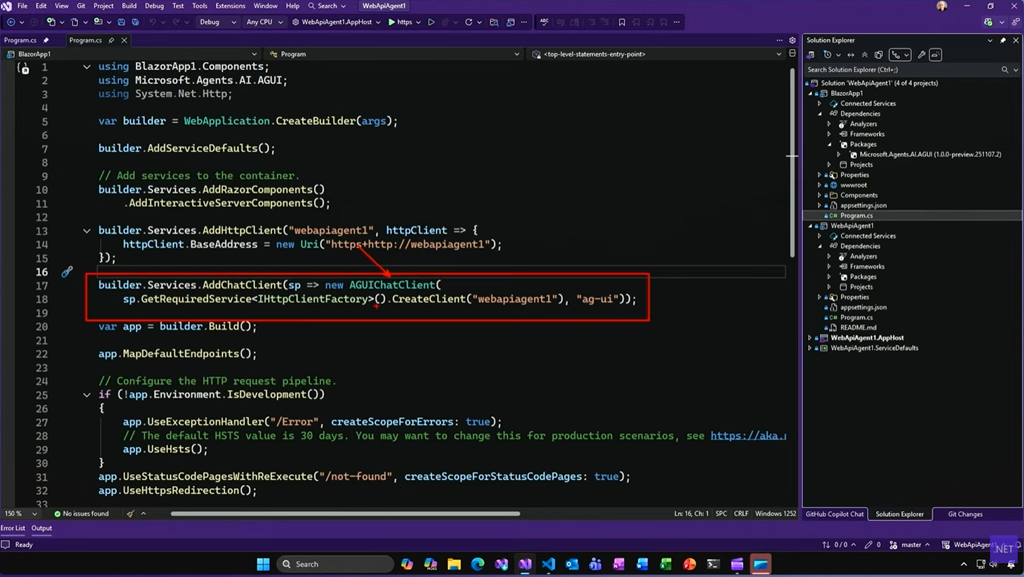Viewport: 1024px width, 577px height.
Task: Toggle pin on the active Program.cs tab
Action: (111, 40)
